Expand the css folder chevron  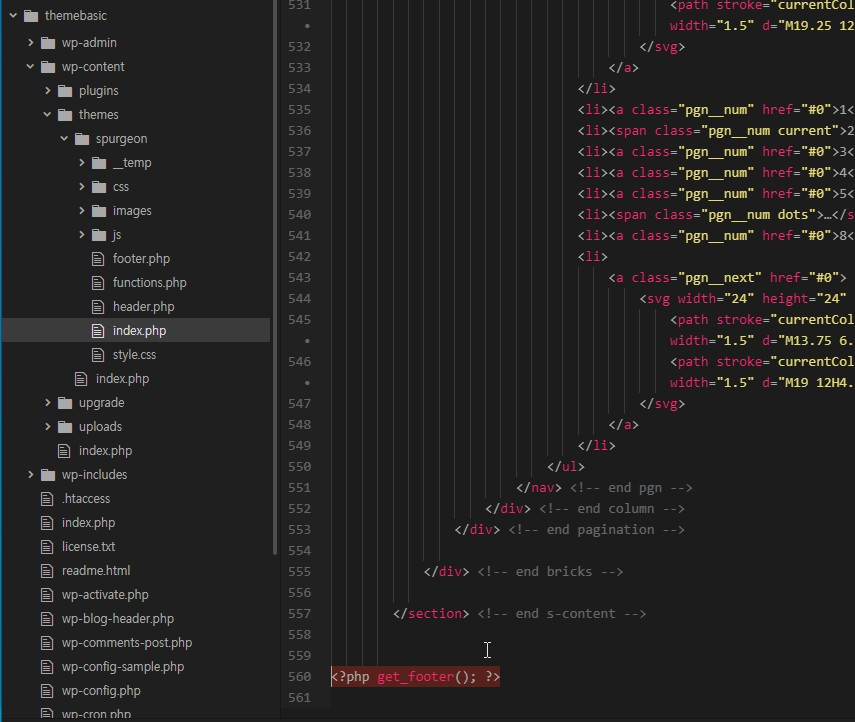pos(82,186)
